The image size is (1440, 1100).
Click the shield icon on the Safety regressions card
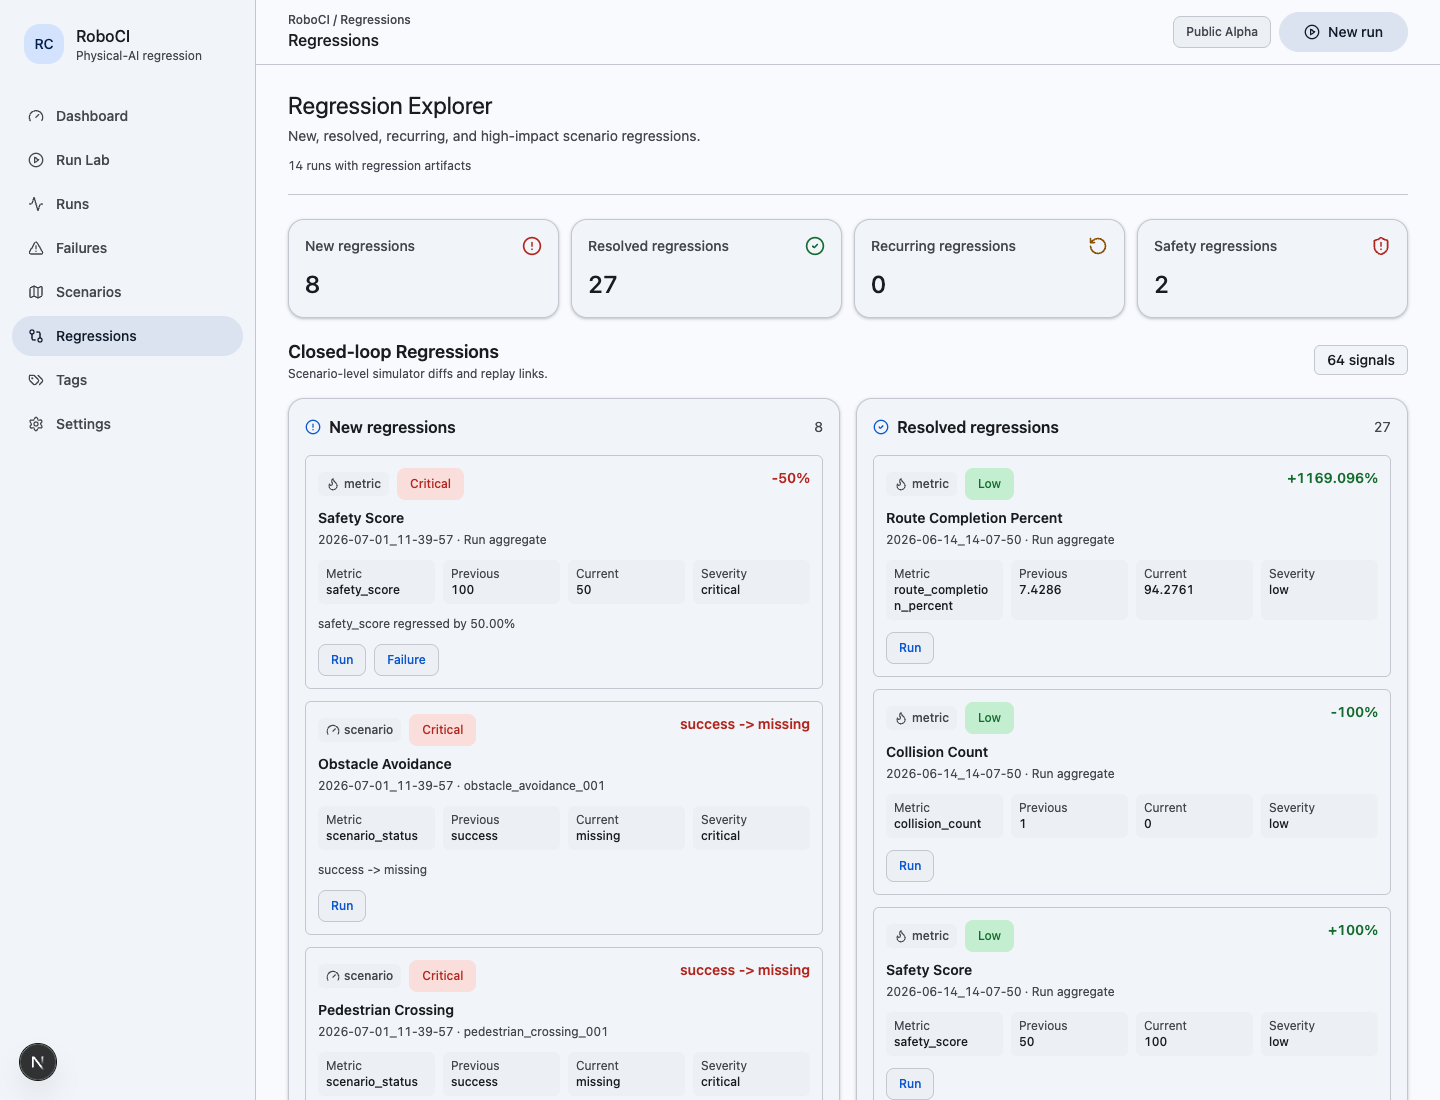coord(1381,246)
